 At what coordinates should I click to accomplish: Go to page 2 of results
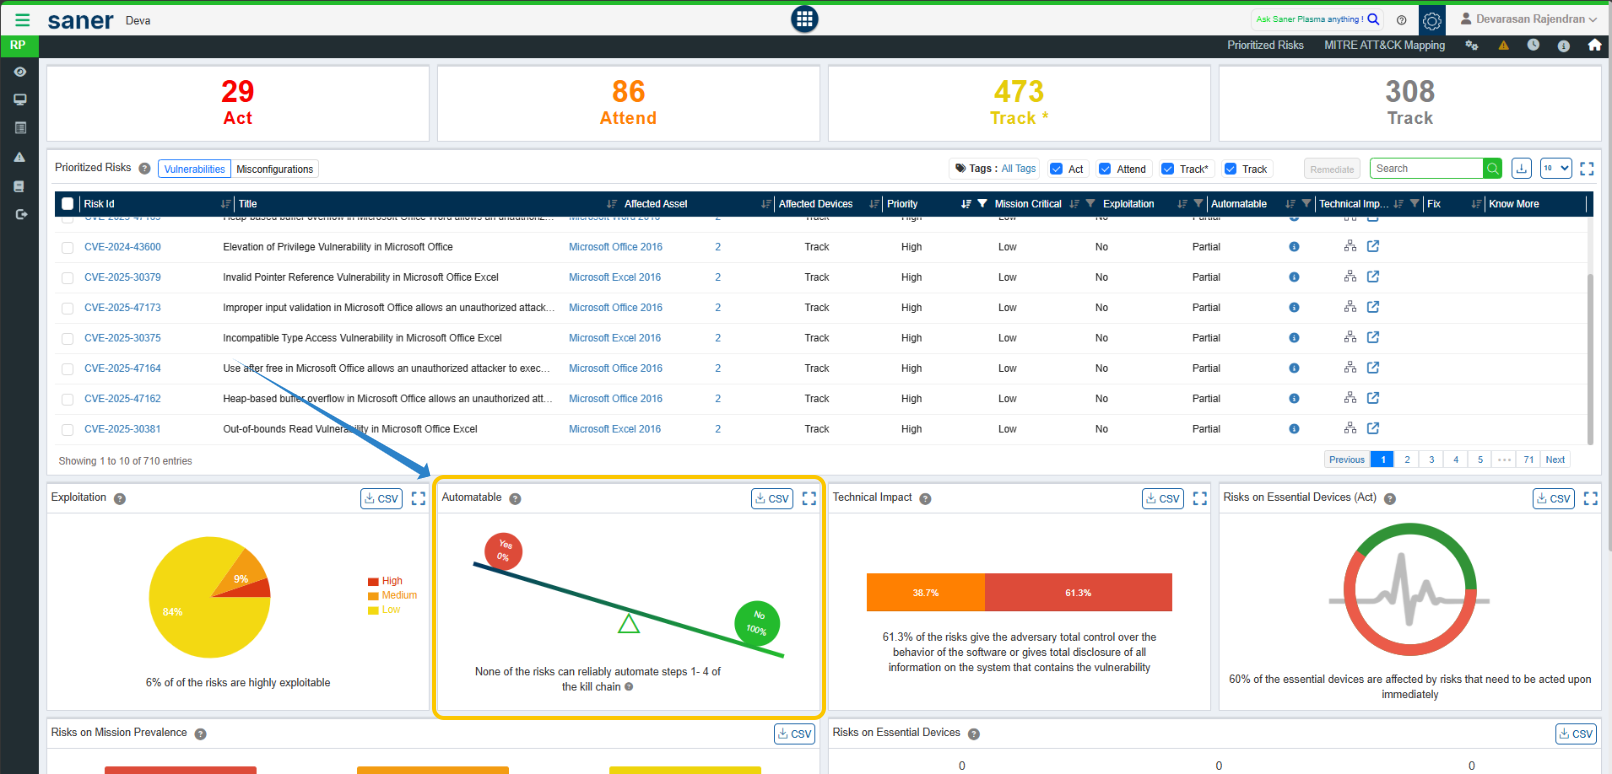1407,460
